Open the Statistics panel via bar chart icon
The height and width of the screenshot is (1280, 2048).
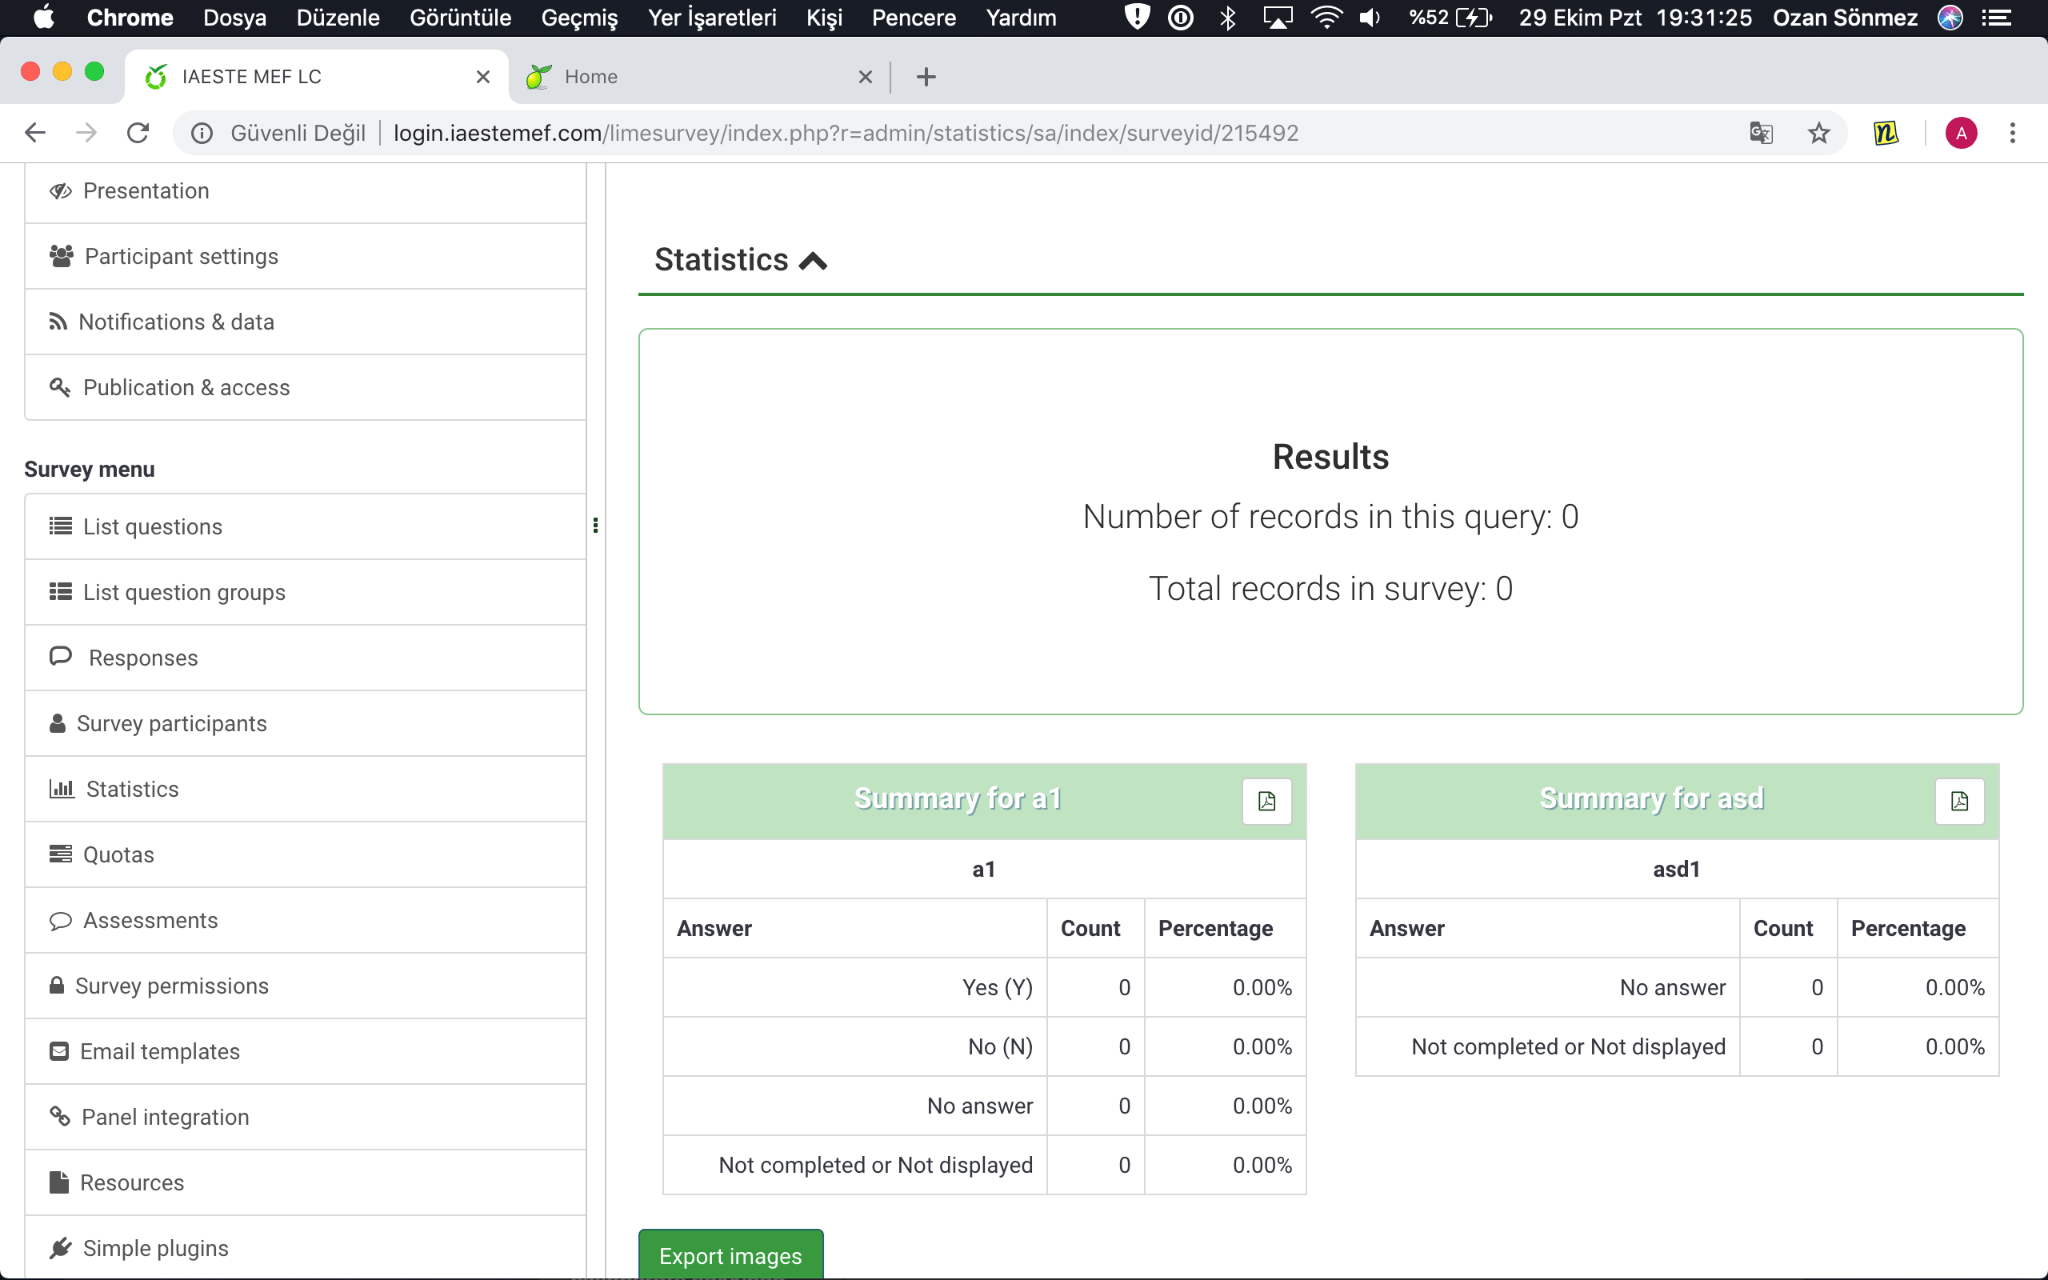[62, 789]
